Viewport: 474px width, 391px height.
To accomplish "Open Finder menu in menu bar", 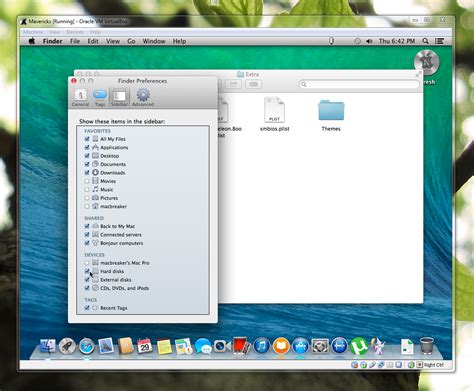I will click(52, 41).
